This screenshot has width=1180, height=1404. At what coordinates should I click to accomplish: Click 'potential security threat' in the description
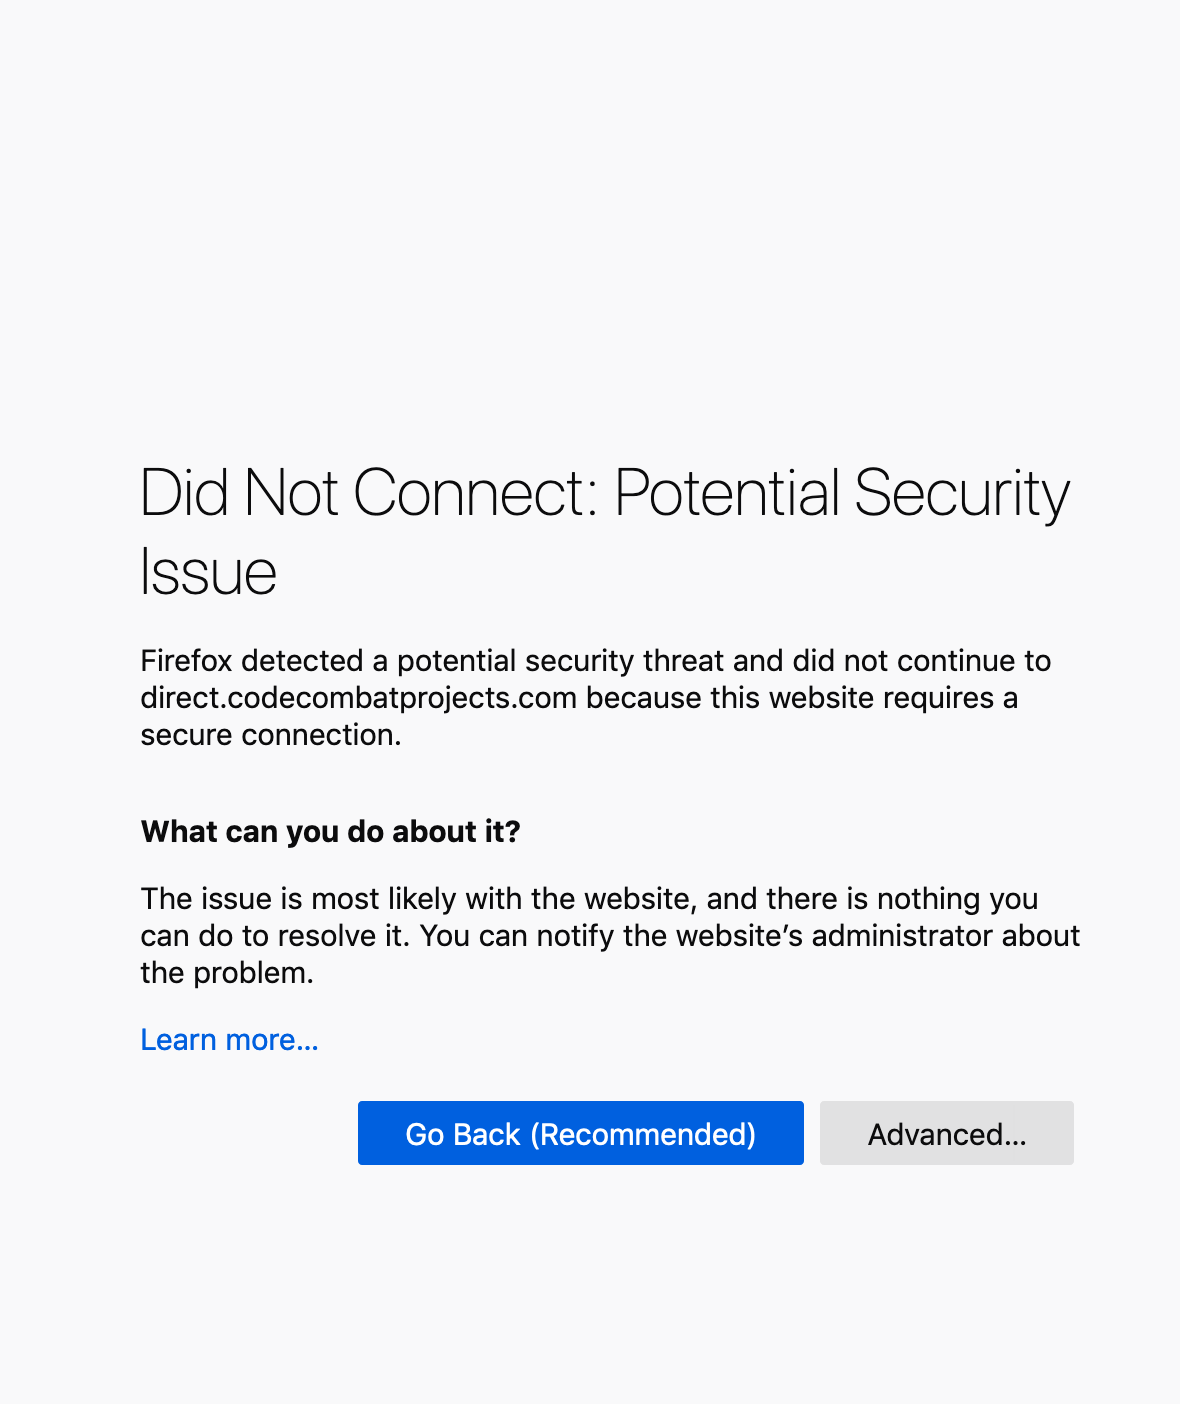560,661
